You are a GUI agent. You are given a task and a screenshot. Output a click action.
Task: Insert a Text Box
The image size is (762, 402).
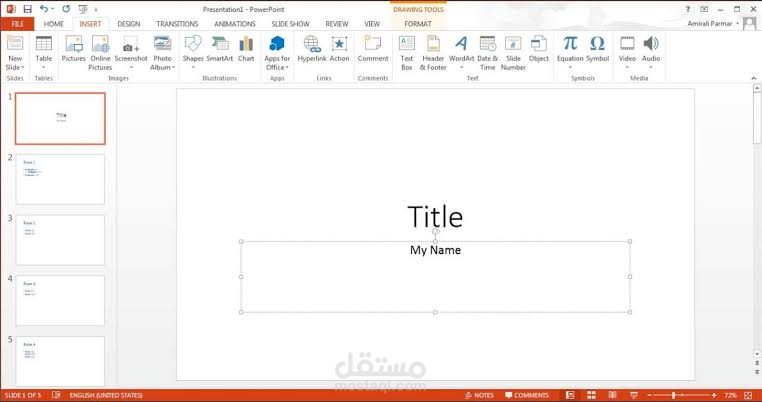coord(407,52)
